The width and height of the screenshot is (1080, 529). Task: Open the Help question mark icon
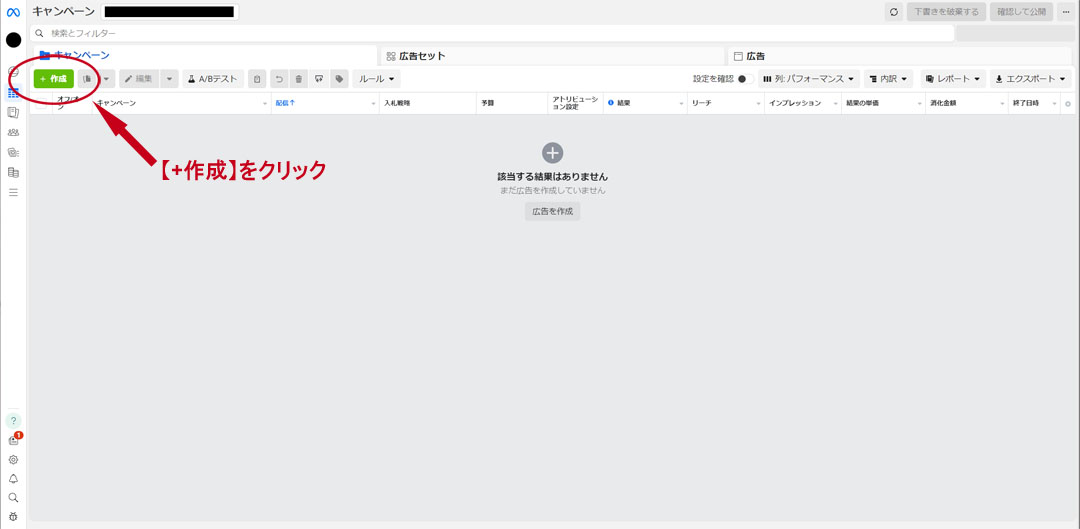click(x=13, y=420)
